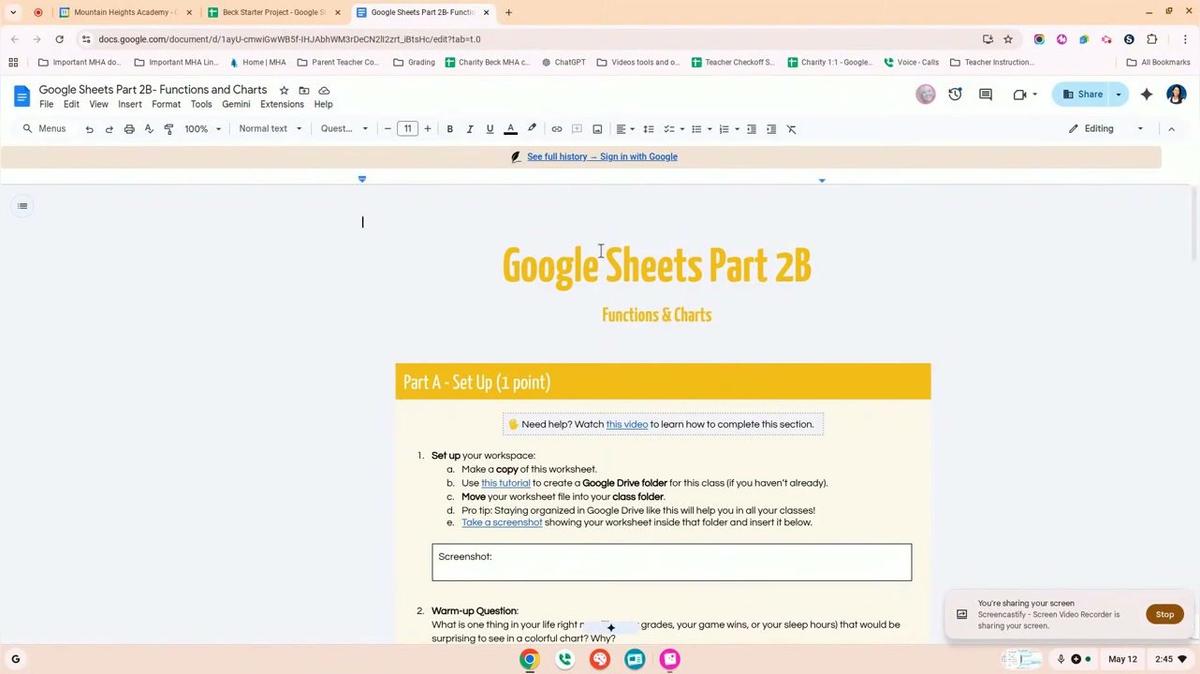
Task: Open a new browser tab
Action: 509,13
